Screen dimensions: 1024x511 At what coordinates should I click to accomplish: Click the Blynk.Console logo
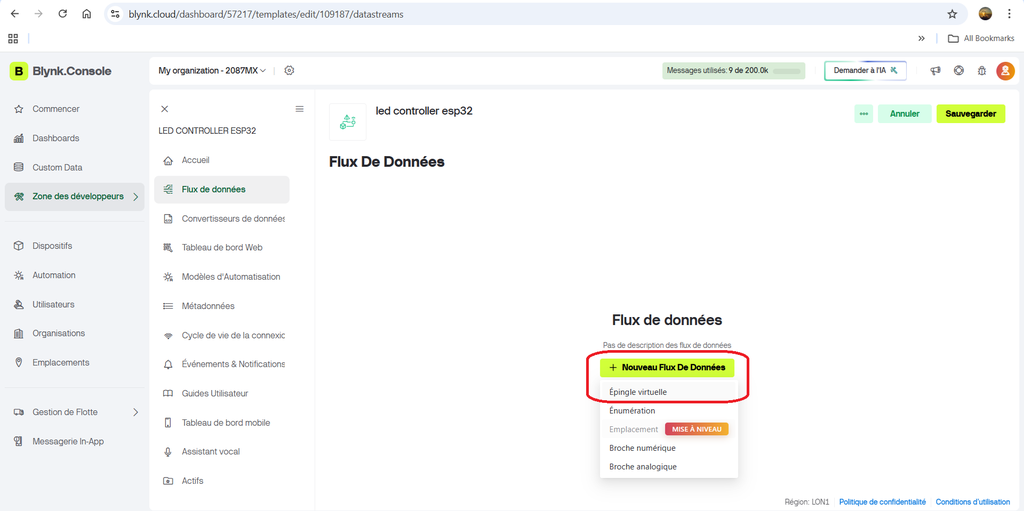click(x=60, y=71)
